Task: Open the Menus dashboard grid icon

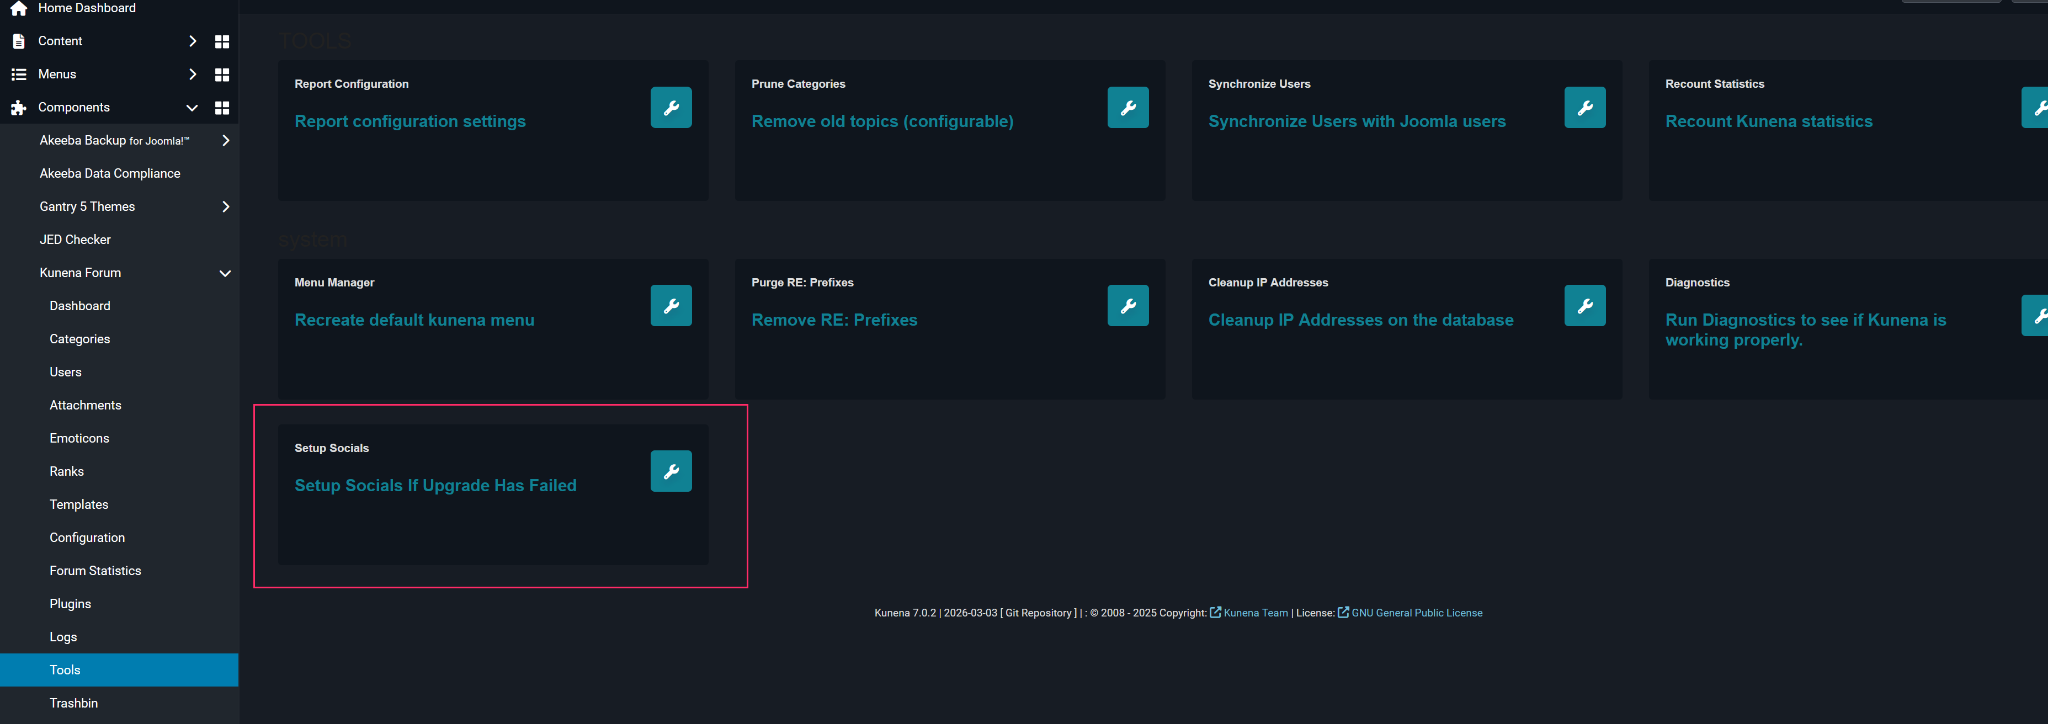Action: point(222,74)
